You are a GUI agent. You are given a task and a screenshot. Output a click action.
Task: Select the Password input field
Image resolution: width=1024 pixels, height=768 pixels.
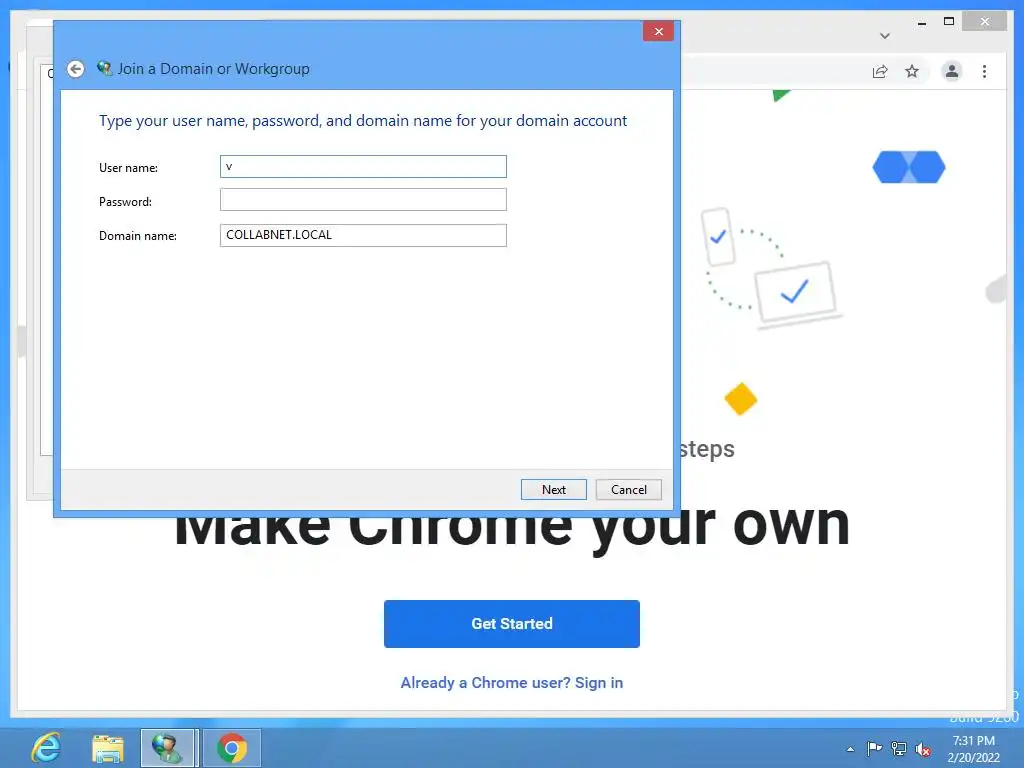[x=363, y=200]
